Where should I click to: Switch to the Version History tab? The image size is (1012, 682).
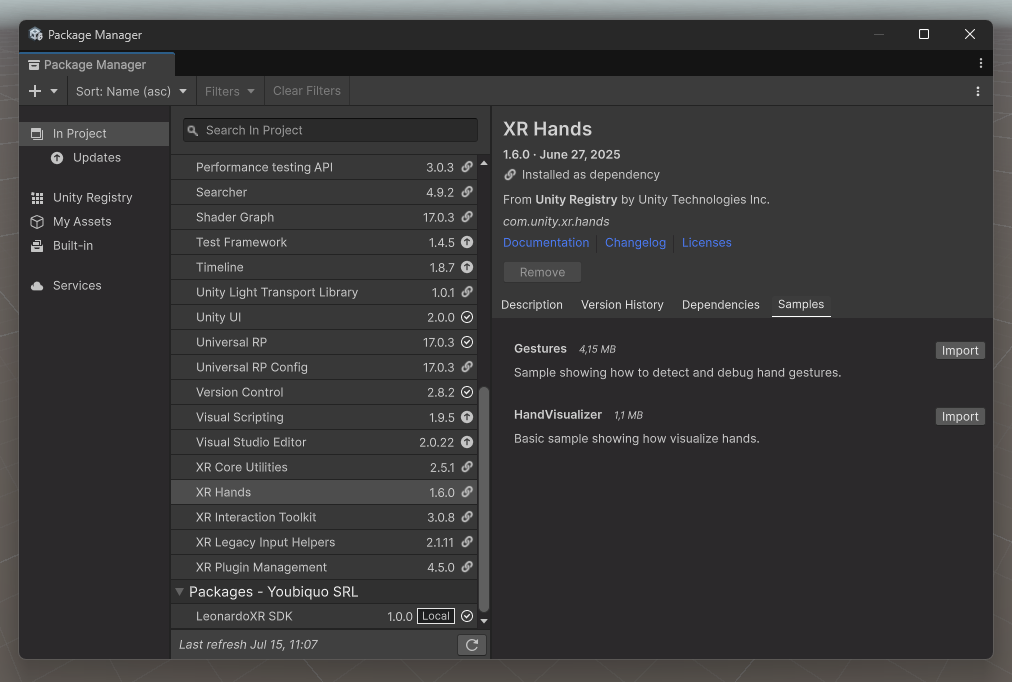tap(622, 305)
